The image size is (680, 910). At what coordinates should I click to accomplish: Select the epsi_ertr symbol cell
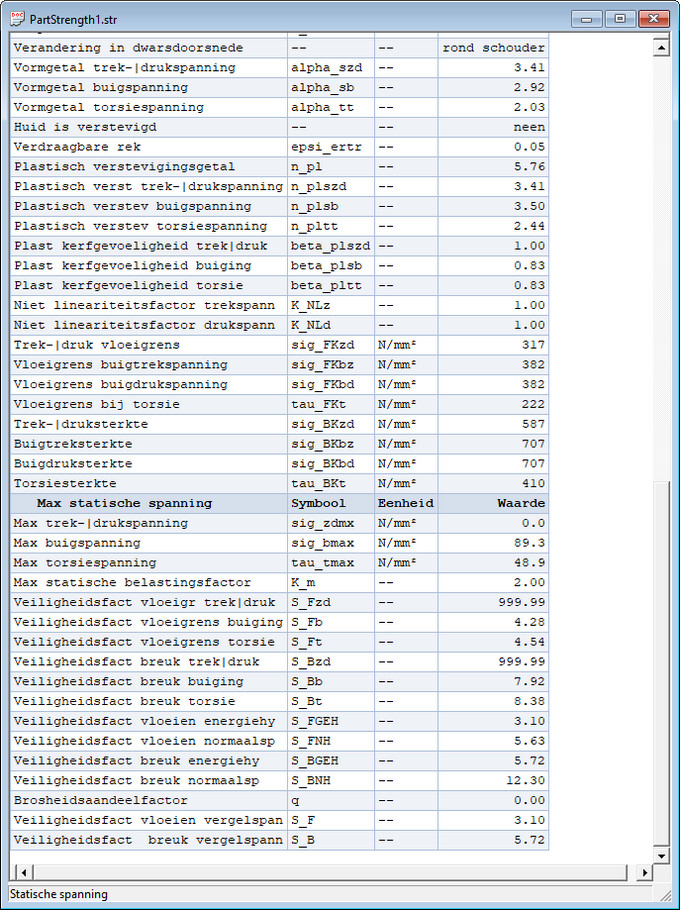point(331,147)
